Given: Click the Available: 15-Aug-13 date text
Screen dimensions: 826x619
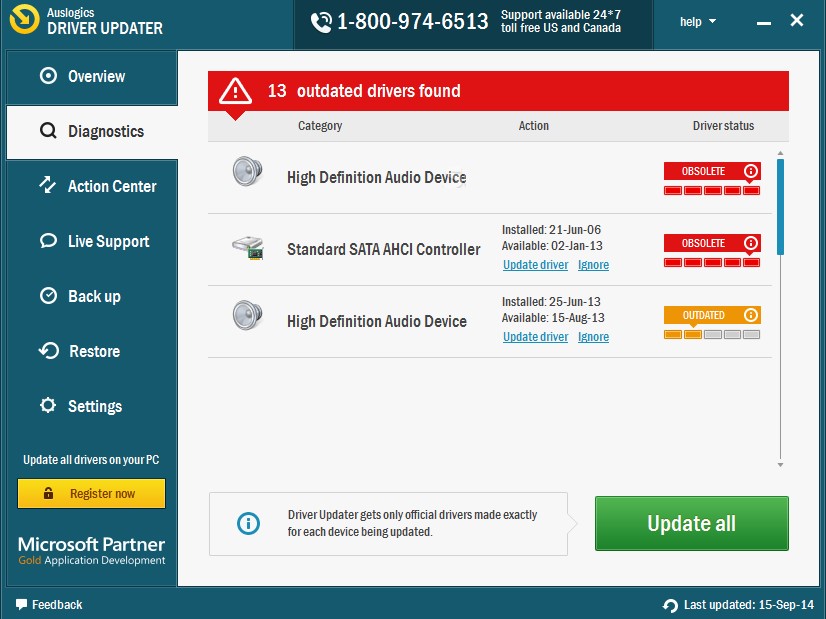Looking at the screenshot, I should click(553, 318).
